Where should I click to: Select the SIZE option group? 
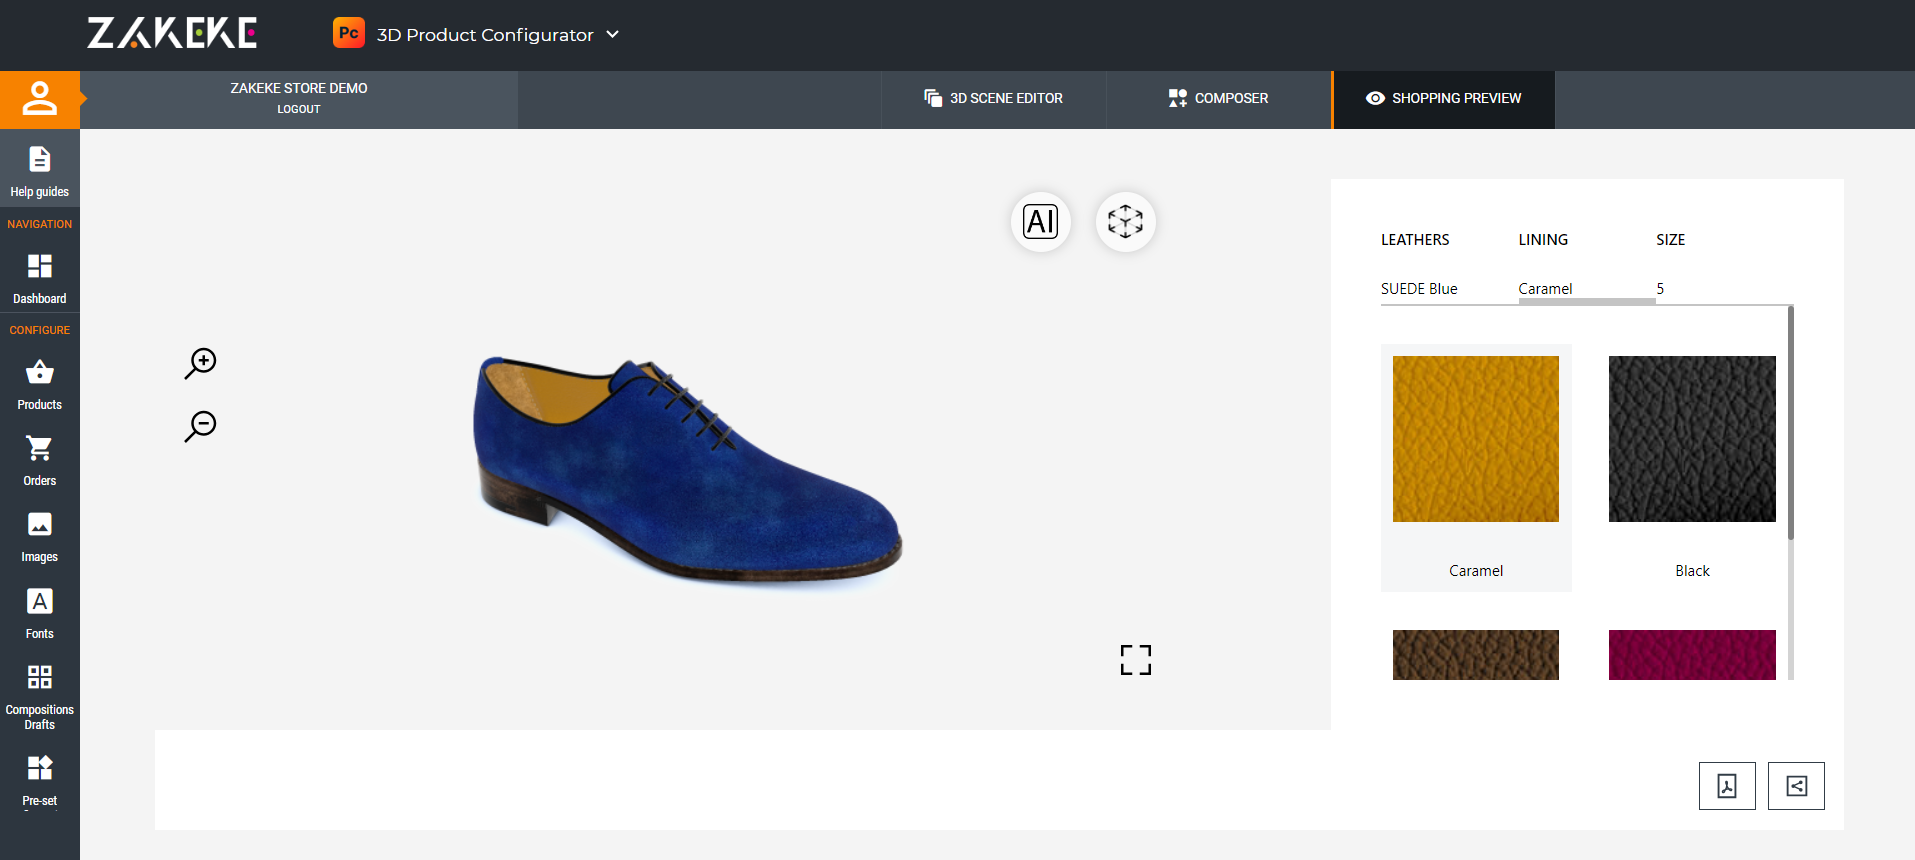pos(1670,240)
